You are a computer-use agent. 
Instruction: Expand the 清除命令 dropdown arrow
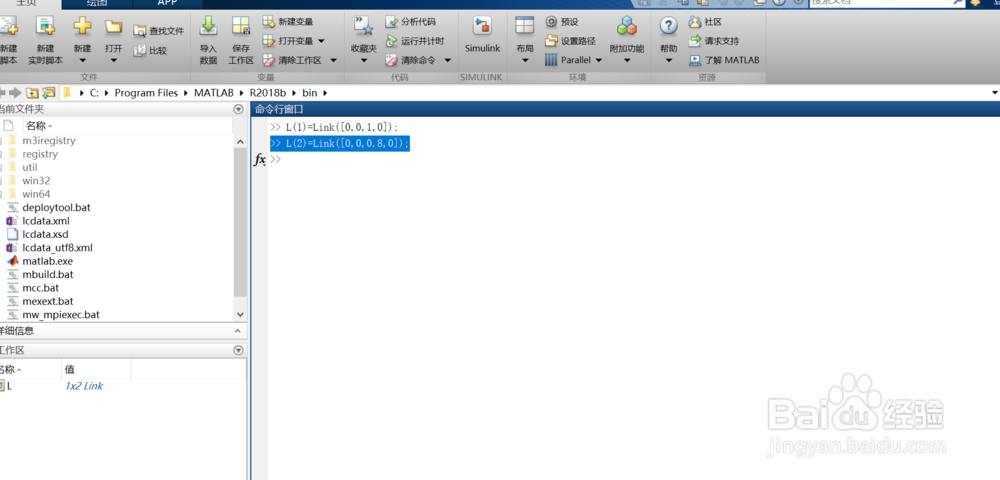(x=448, y=60)
